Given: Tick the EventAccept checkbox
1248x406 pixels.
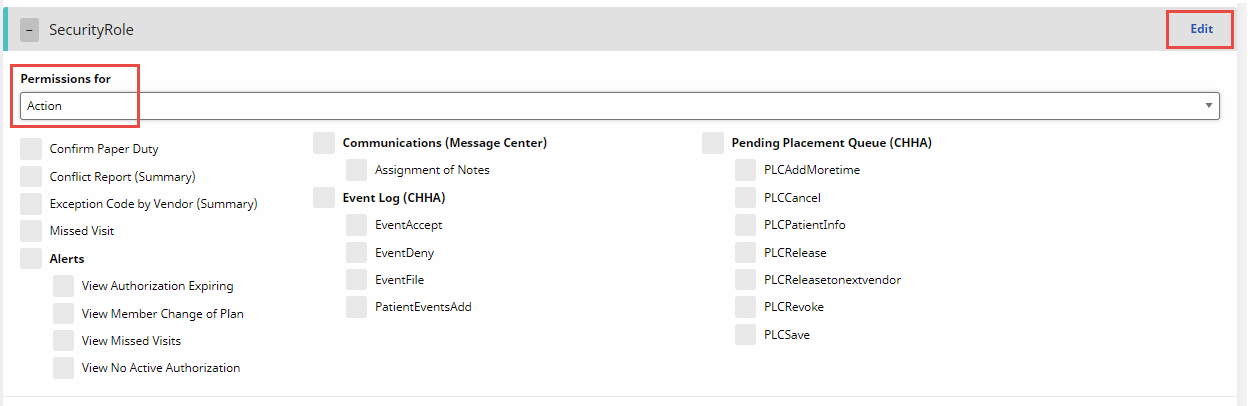Looking at the screenshot, I should (357, 225).
